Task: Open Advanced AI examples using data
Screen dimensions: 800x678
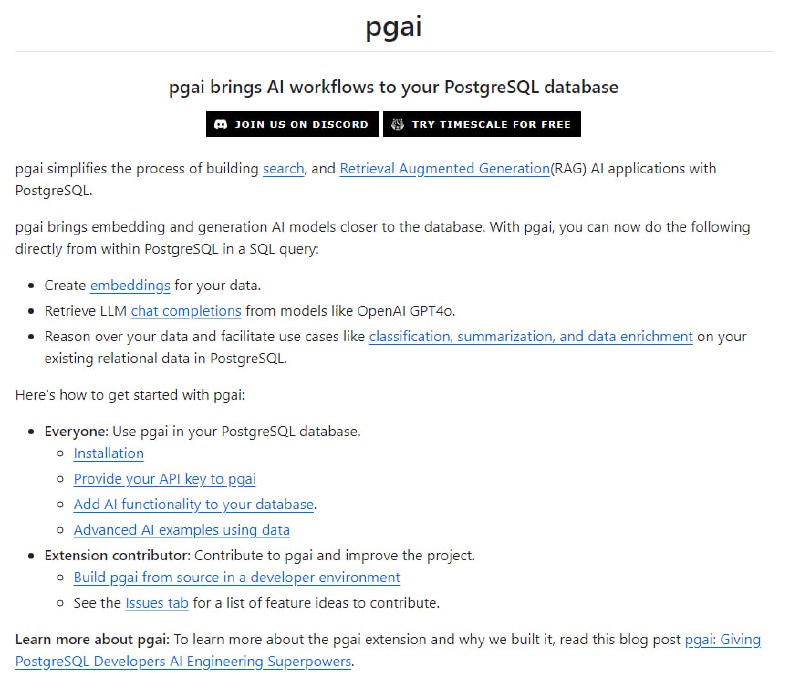Action: (x=180, y=529)
